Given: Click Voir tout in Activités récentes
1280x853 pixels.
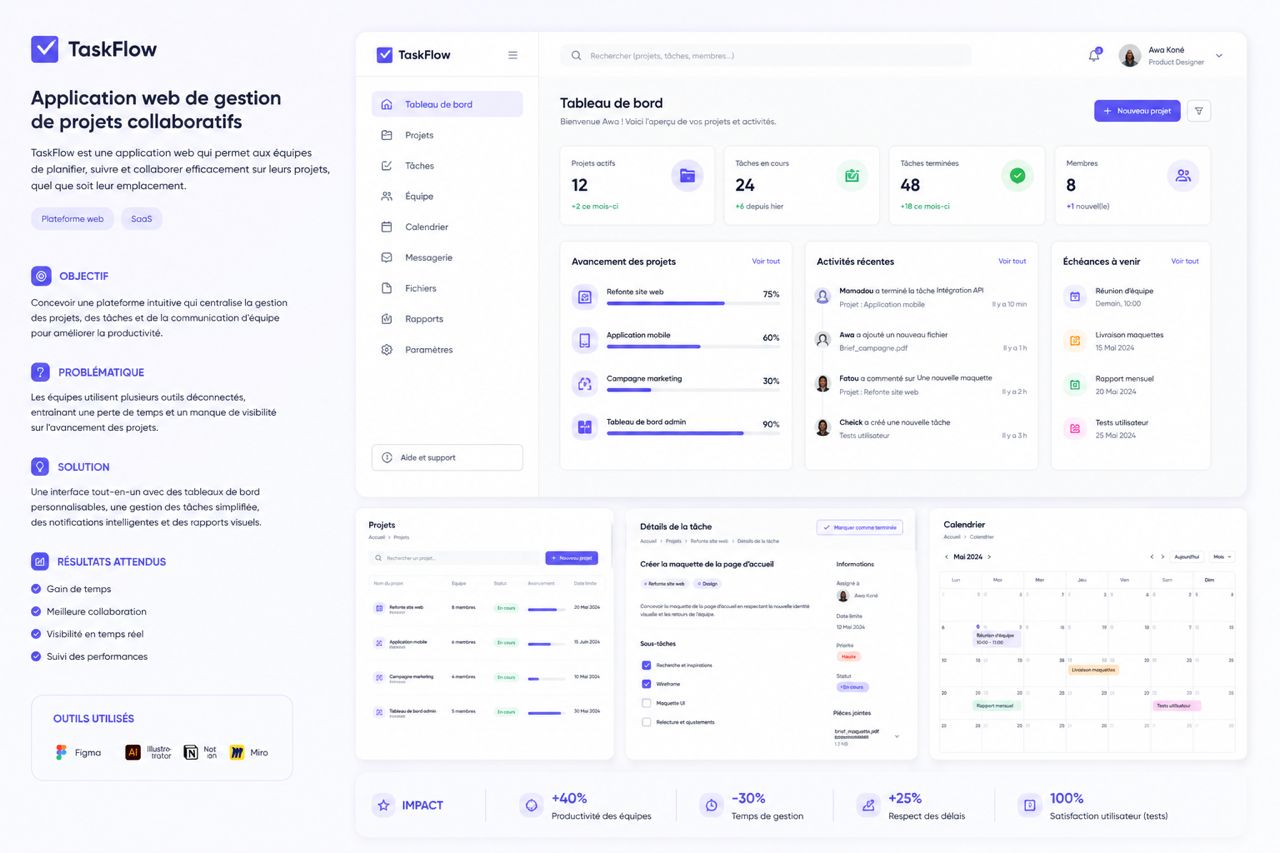Looking at the screenshot, I should click(x=1012, y=261).
